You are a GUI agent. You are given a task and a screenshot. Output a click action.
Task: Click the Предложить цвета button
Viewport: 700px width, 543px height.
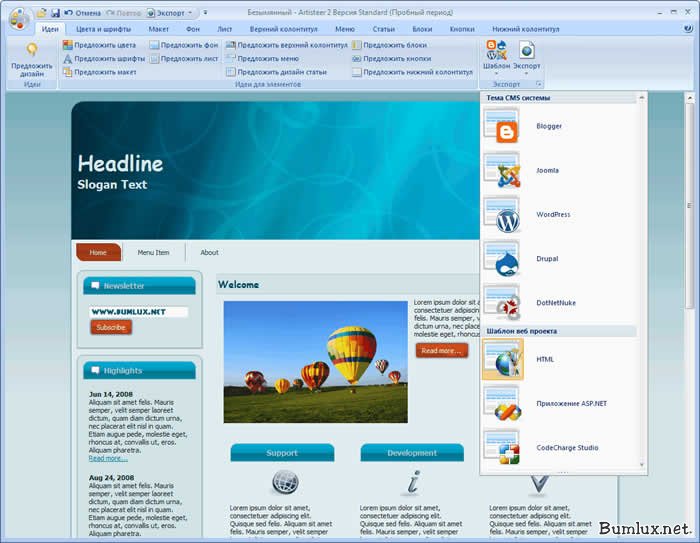tap(99, 45)
